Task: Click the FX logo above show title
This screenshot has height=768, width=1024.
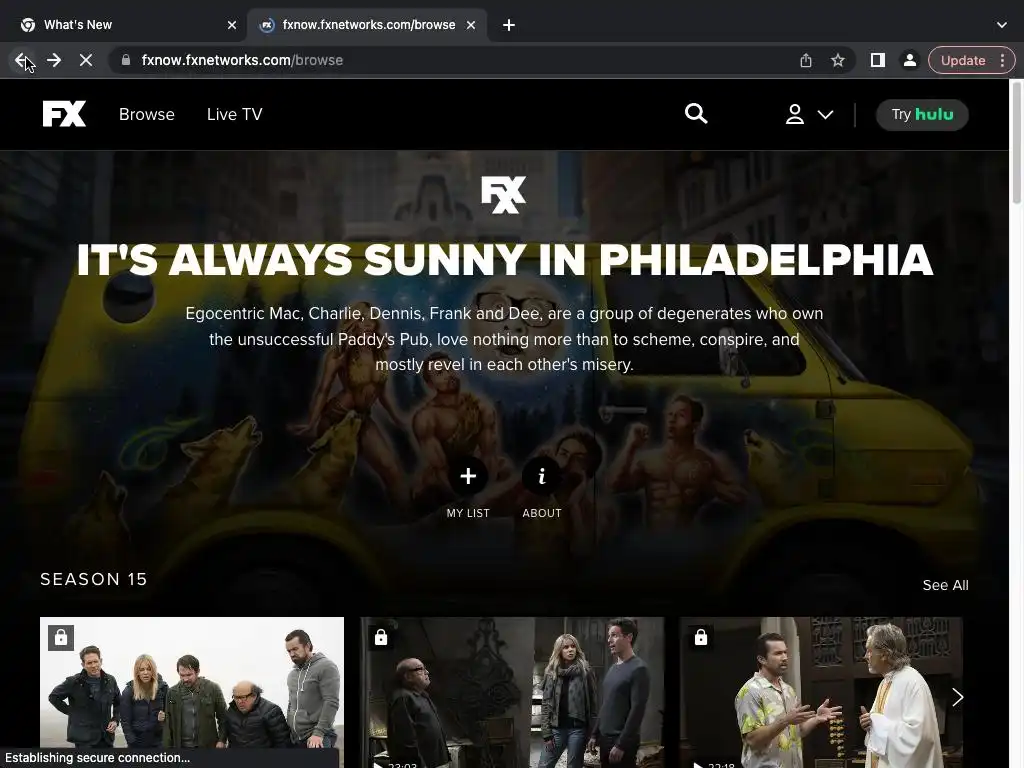Action: coord(504,195)
